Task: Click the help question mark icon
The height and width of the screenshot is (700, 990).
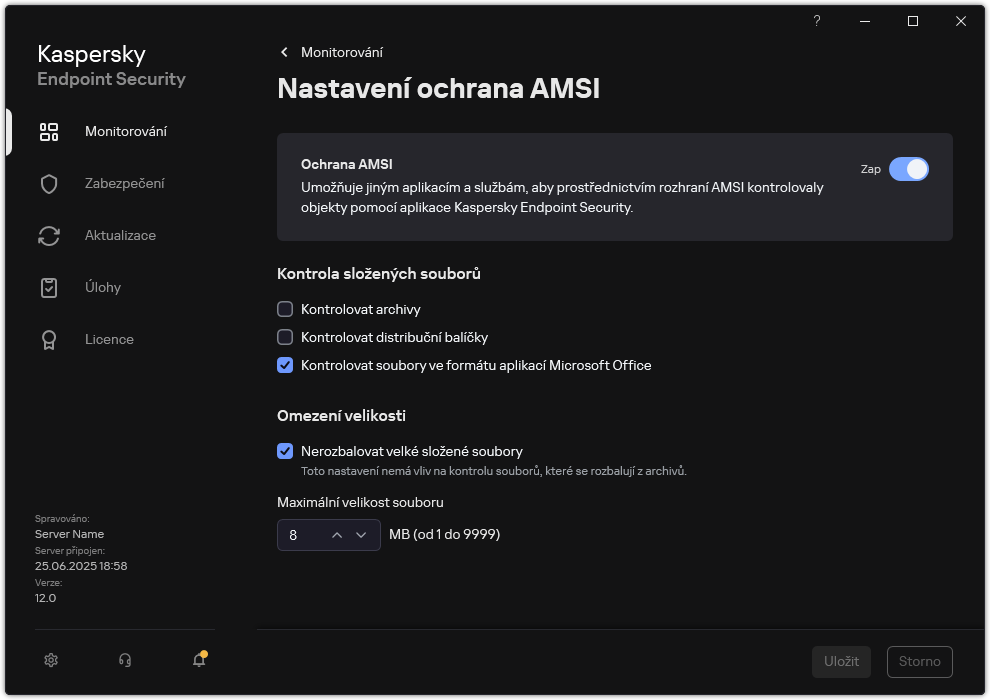Action: tap(816, 21)
